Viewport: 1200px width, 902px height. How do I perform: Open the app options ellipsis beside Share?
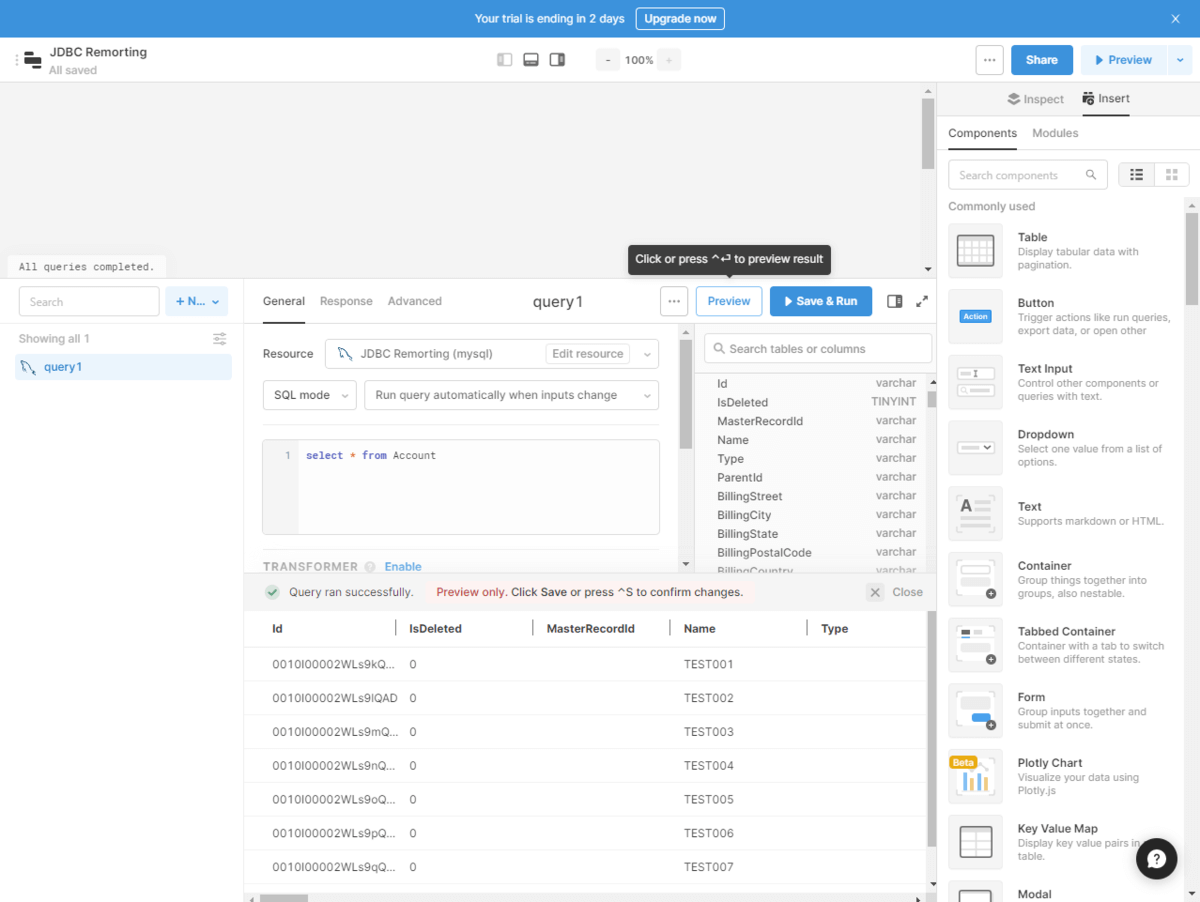989,60
